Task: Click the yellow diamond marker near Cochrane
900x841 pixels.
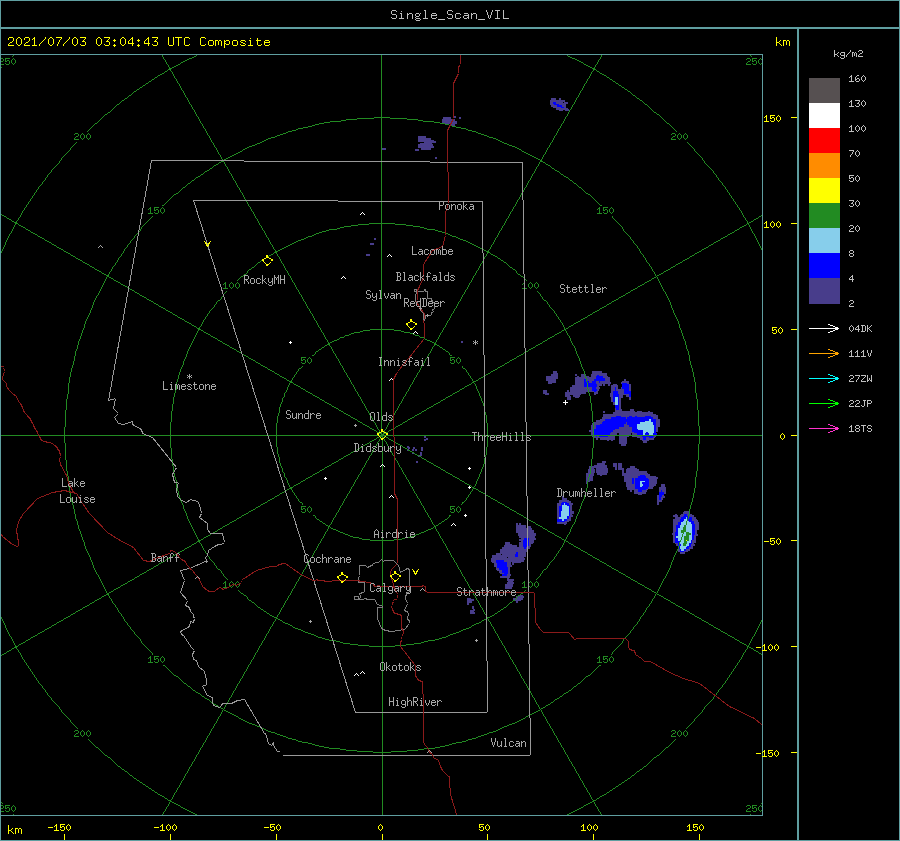Action: point(342,578)
